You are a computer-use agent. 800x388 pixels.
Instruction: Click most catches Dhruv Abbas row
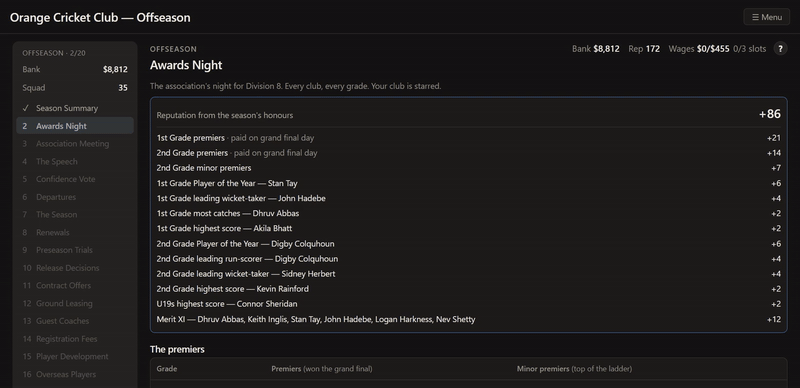[x=468, y=213]
